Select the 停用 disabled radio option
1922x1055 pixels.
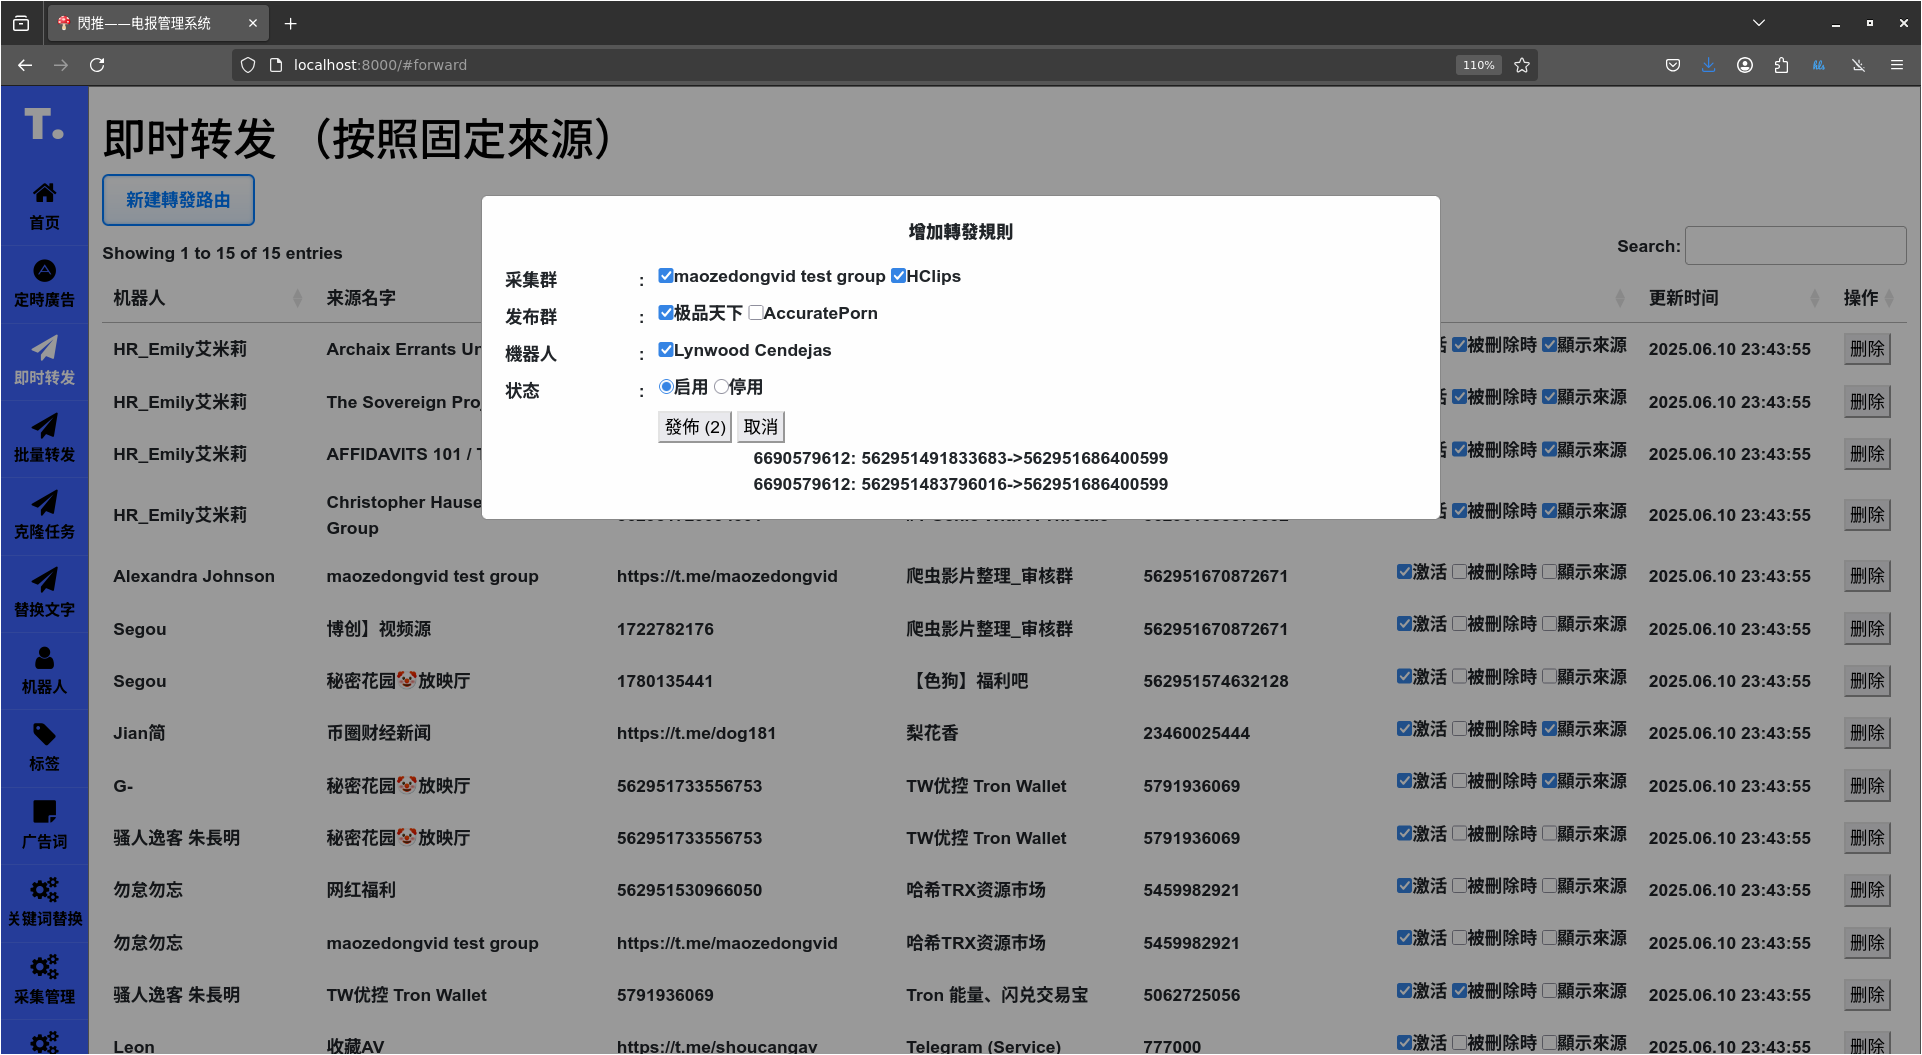721,387
